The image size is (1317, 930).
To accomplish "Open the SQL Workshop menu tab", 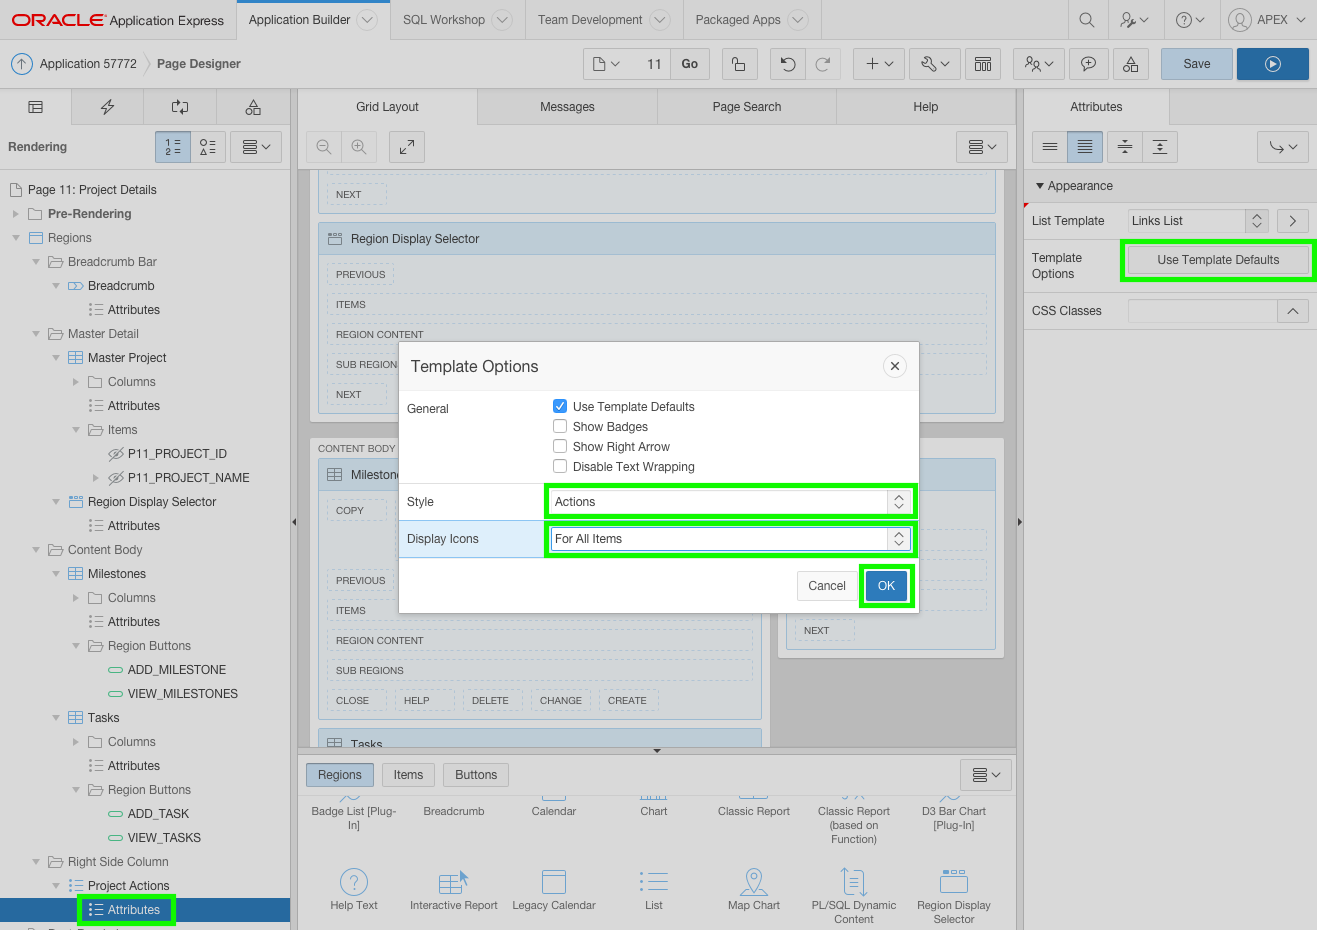I will (x=444, y=20).
